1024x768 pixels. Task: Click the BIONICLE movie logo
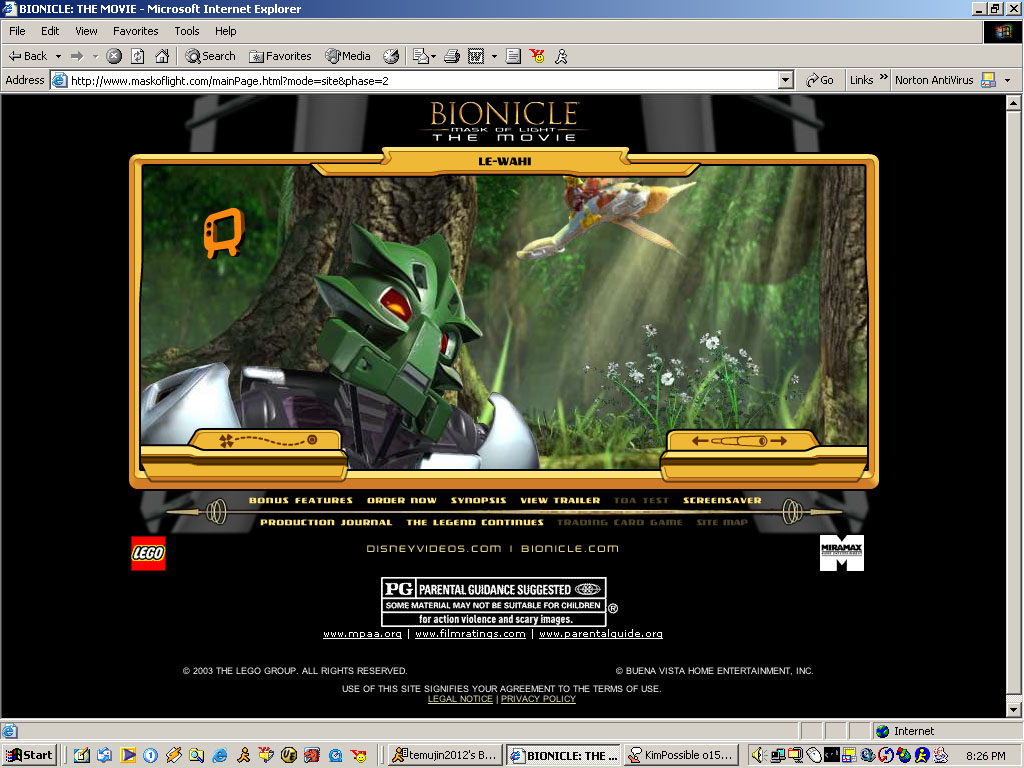[x=504, y=121]
